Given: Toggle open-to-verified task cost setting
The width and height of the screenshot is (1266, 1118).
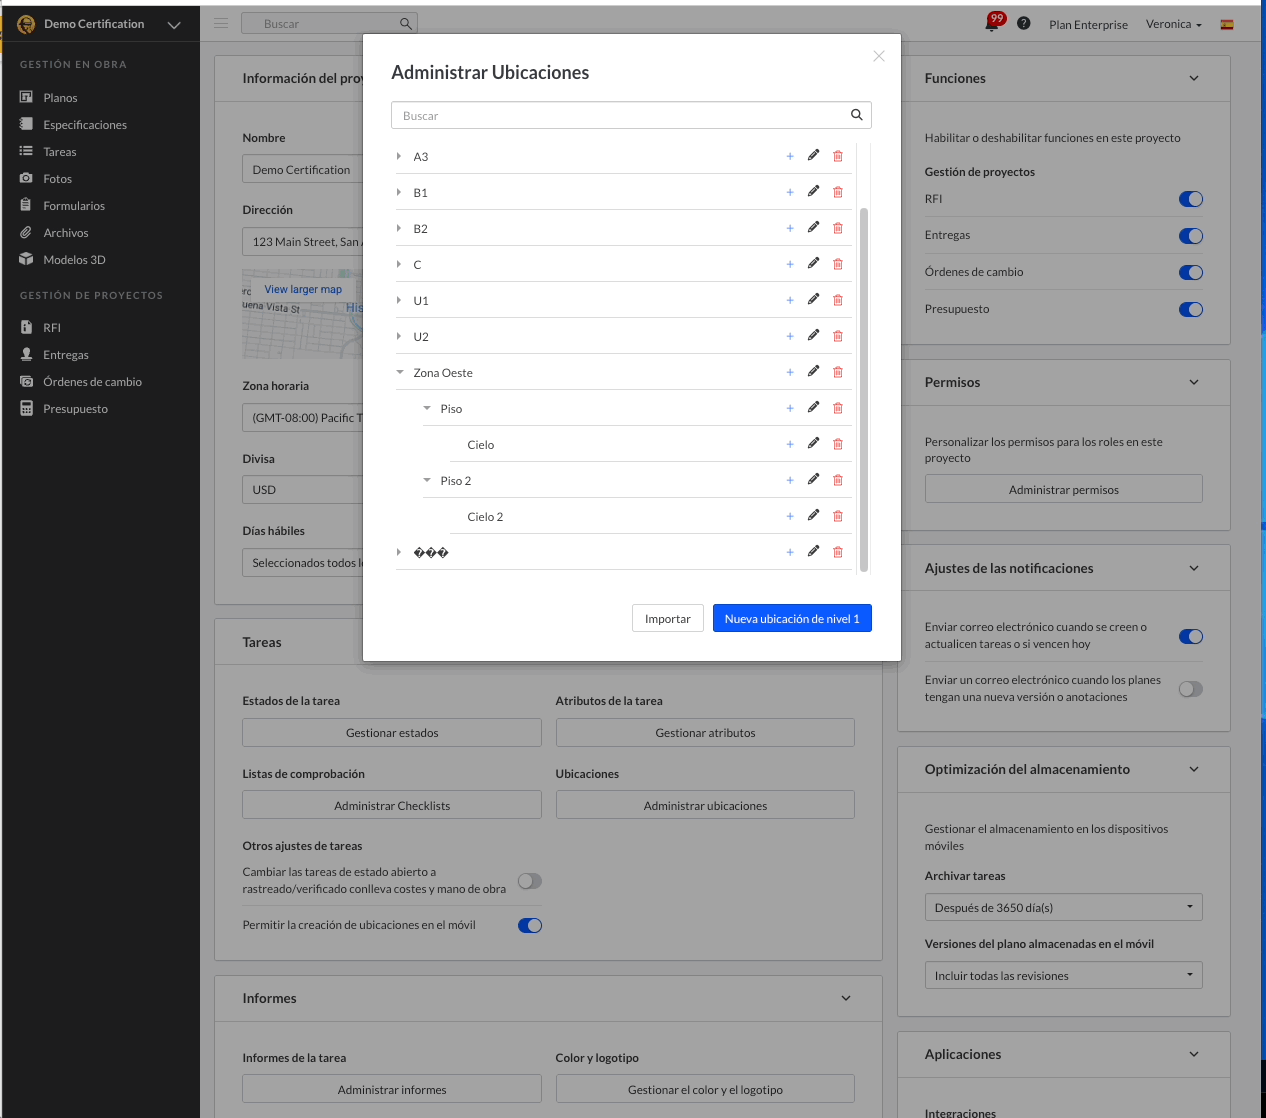Looking at the screenshot, I should click(x=530, y=881).
